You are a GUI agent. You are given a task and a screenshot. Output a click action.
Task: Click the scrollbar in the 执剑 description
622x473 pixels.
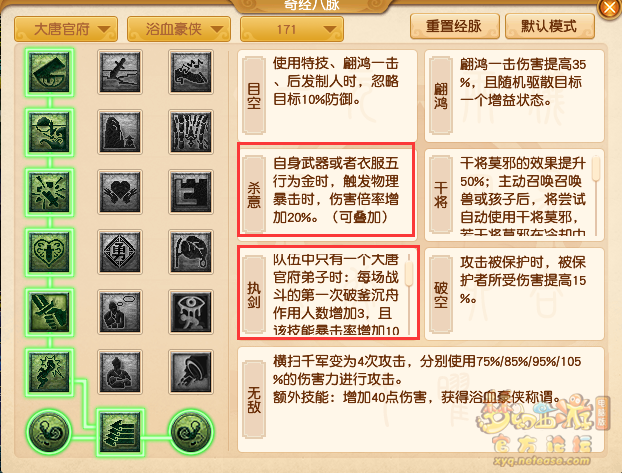point(409,272)
